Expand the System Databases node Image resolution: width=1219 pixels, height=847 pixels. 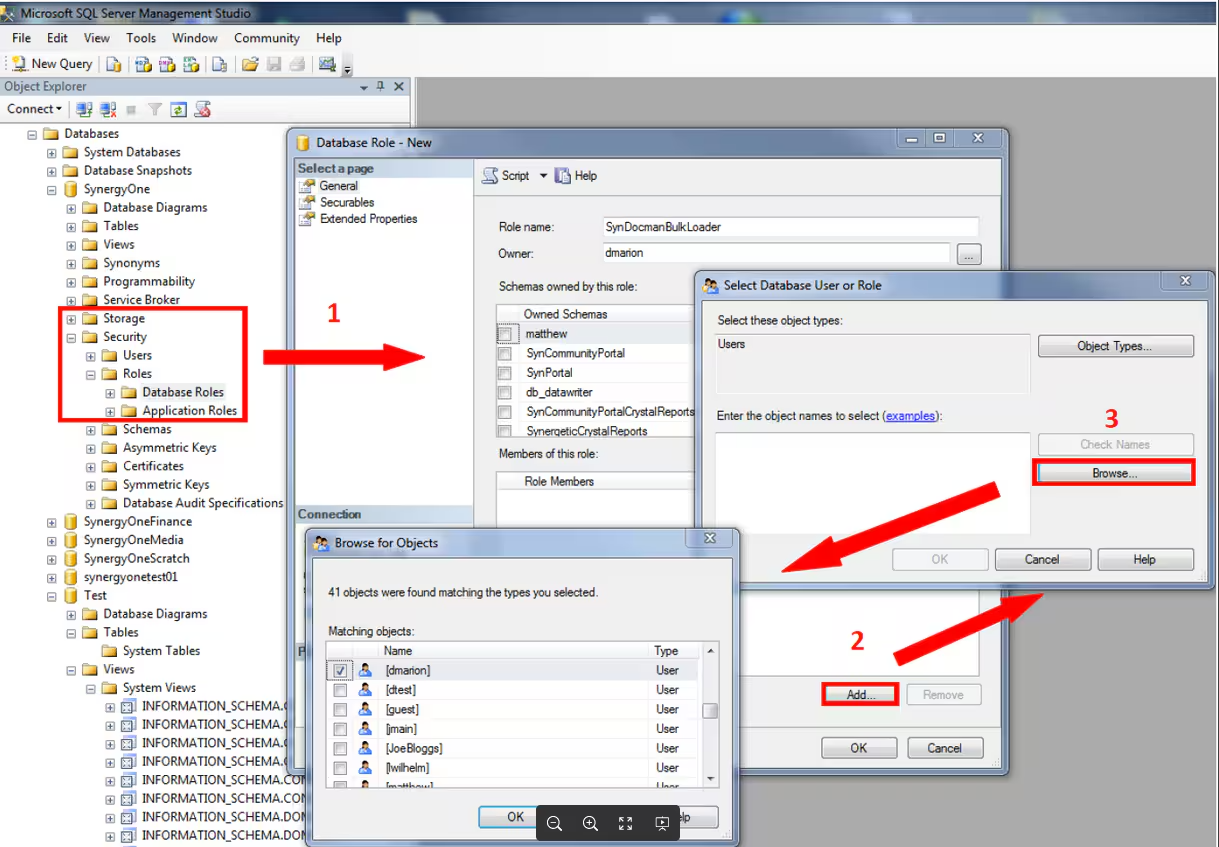point(51,153)
